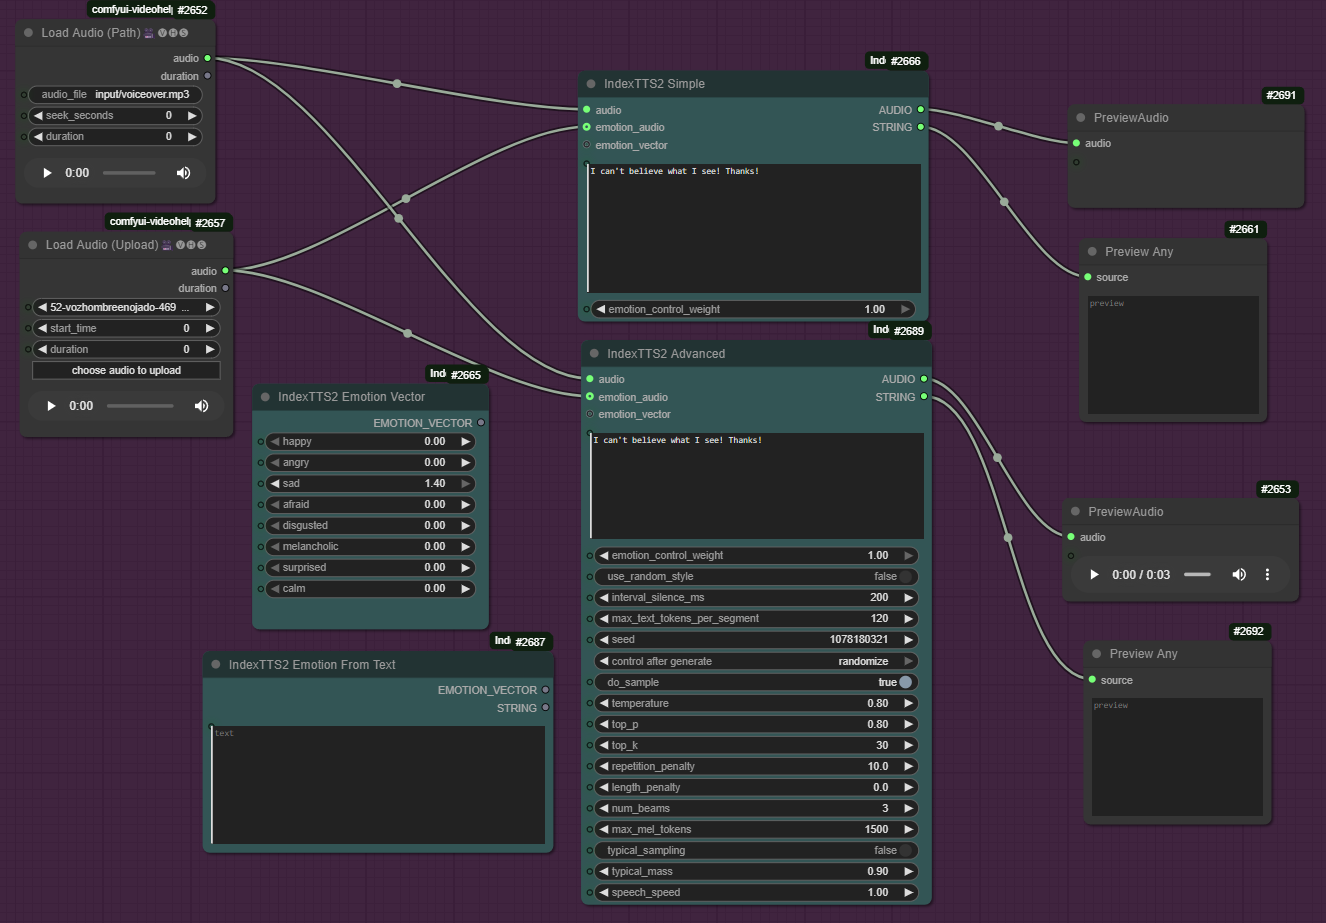Open the 52-vozhombreenojado audio file selector
Viewport: 1326px width, 923px height.
[126, 306]
